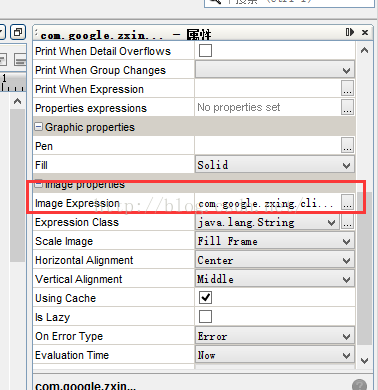The height and width of the screenshot is (390, 378).
Task: Open Properties expressions editor button
Action: [347, 107]
